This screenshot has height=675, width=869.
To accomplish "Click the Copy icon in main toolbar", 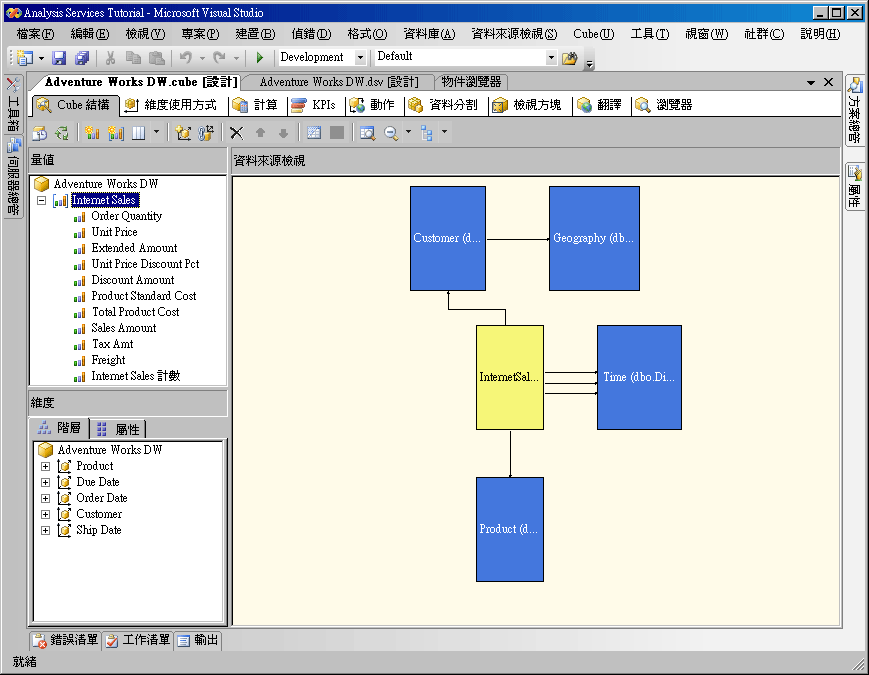I will (133, 58).
